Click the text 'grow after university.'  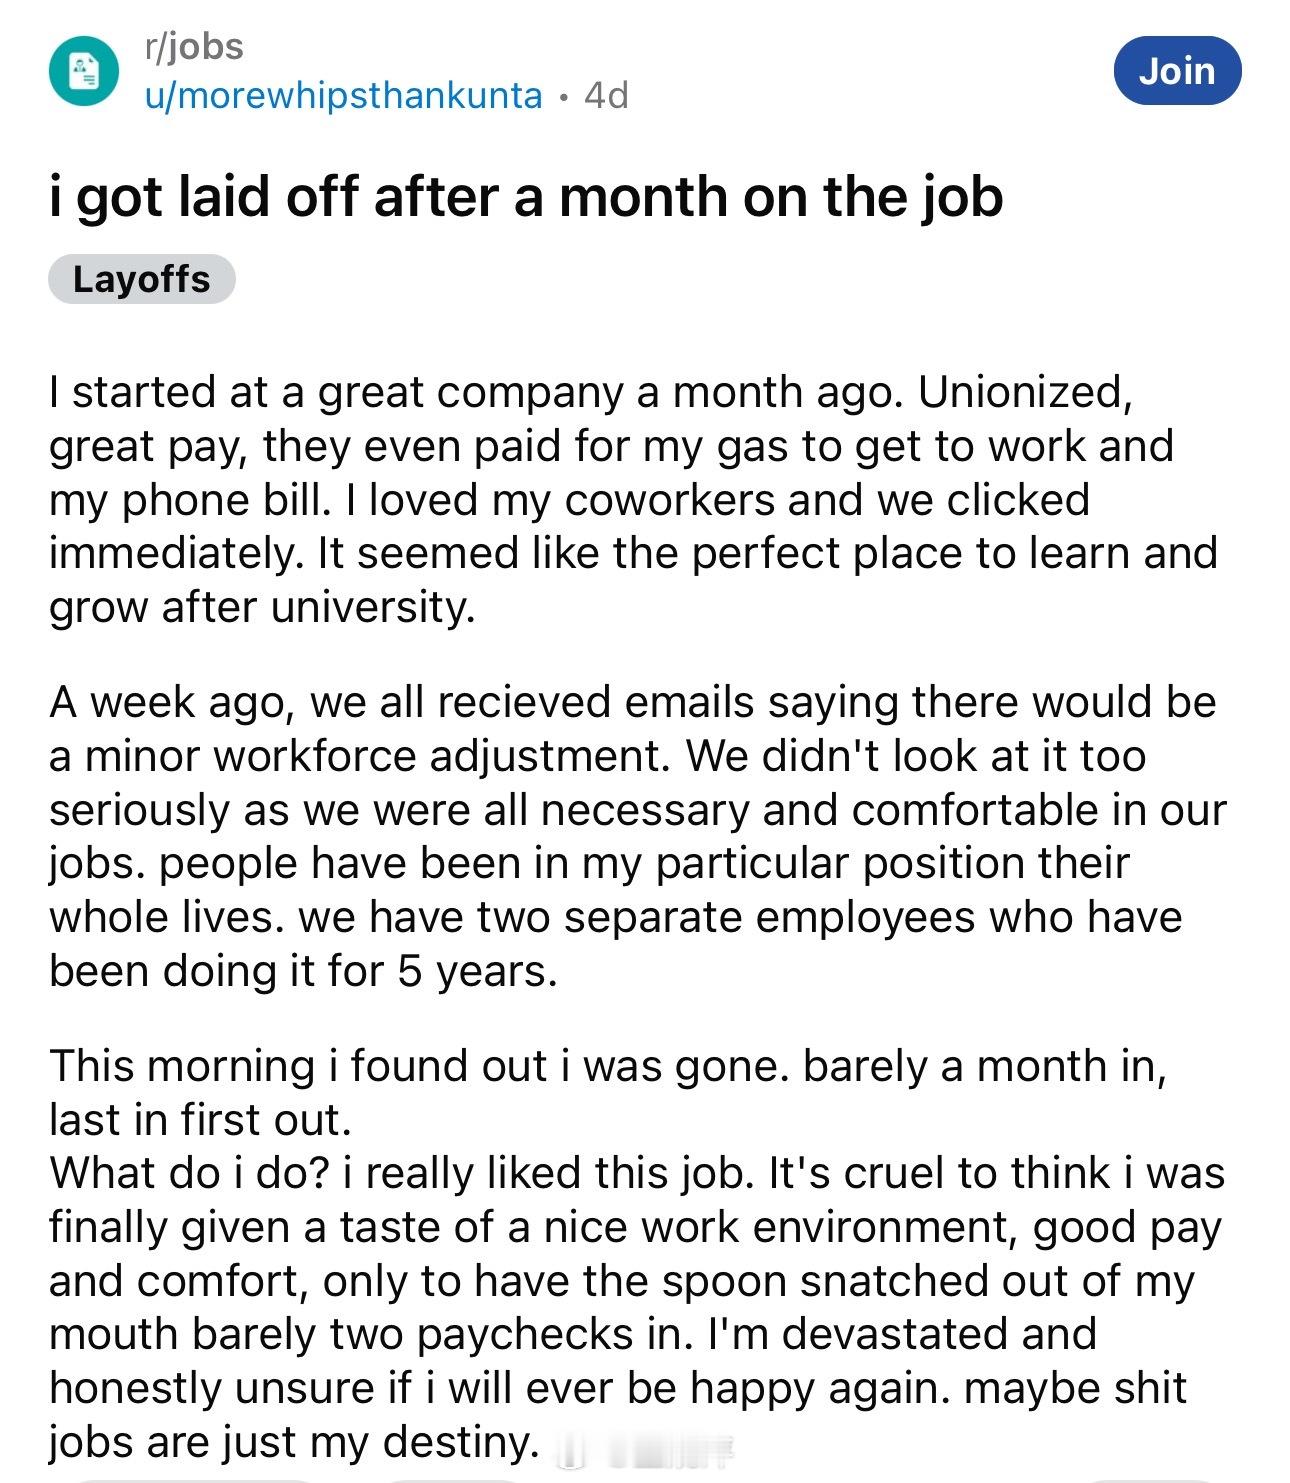[x=262, y=607]
